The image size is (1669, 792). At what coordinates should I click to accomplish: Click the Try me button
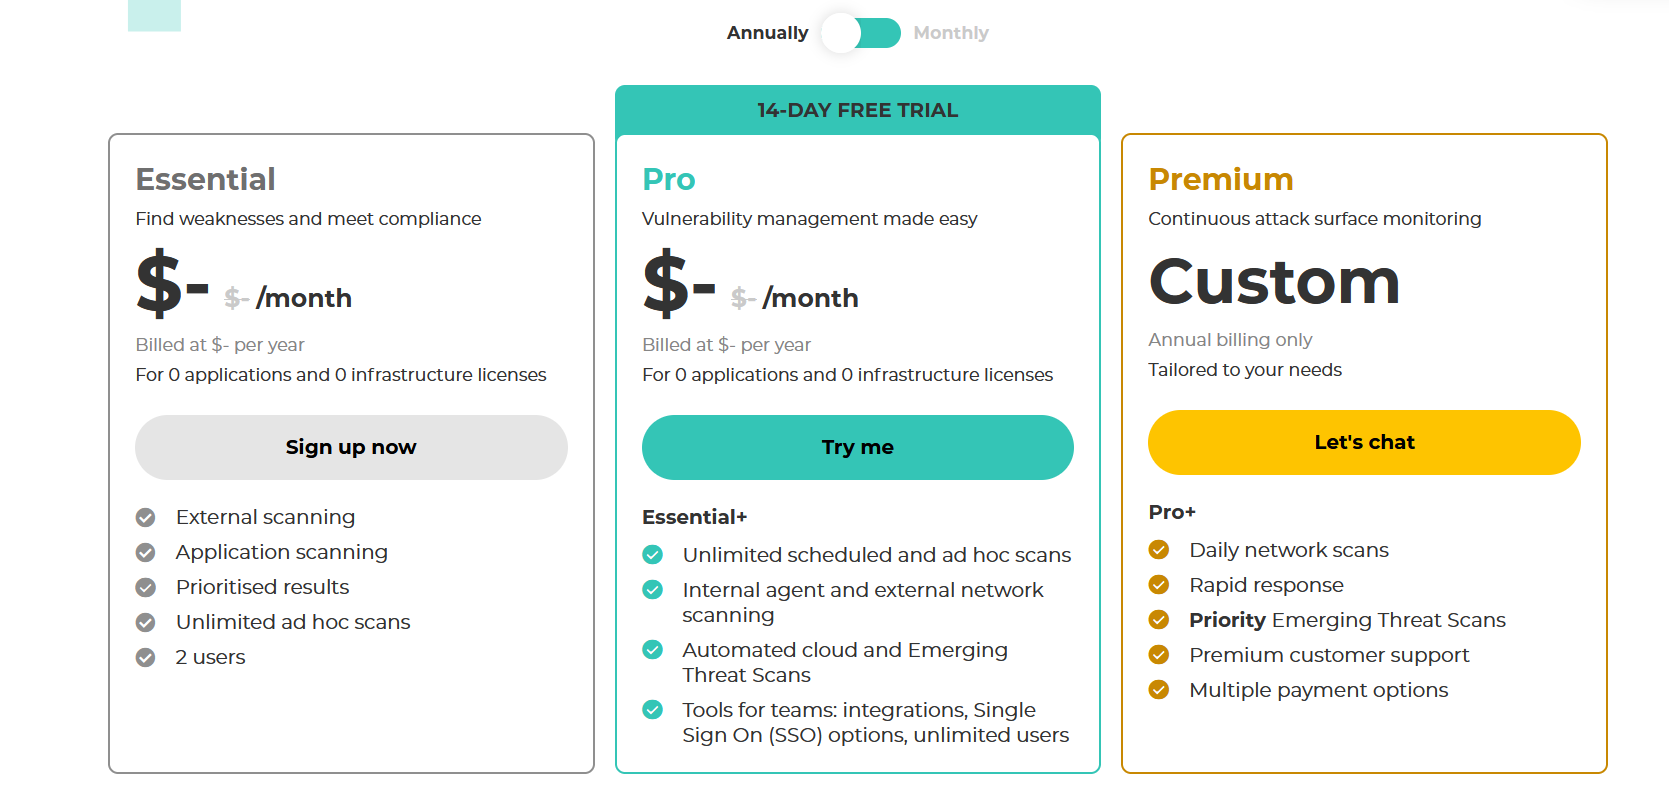[x=858, y=447]
